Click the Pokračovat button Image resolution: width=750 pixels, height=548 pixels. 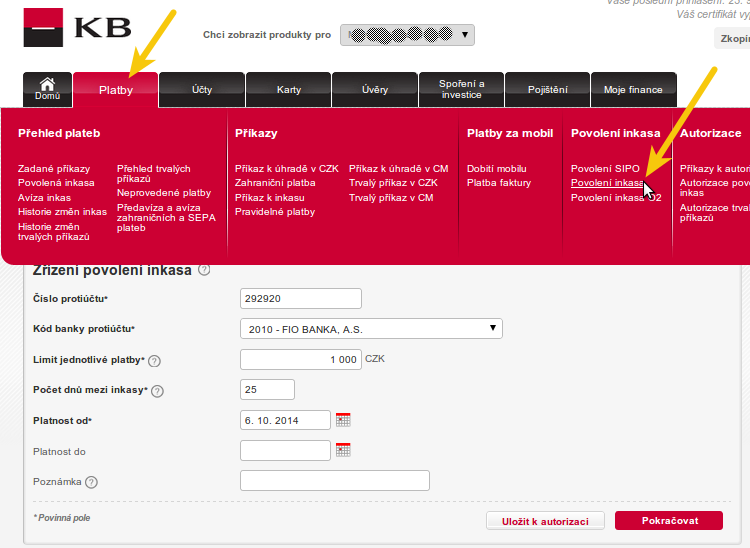coord(668,520)
